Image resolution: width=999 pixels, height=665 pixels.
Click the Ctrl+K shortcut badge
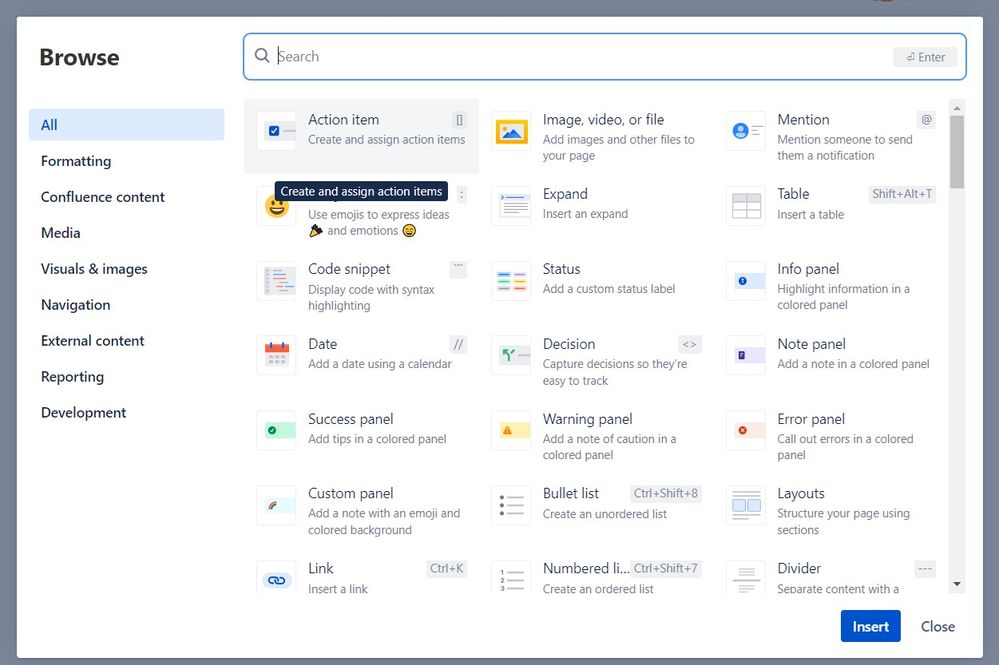coord(446,568)
